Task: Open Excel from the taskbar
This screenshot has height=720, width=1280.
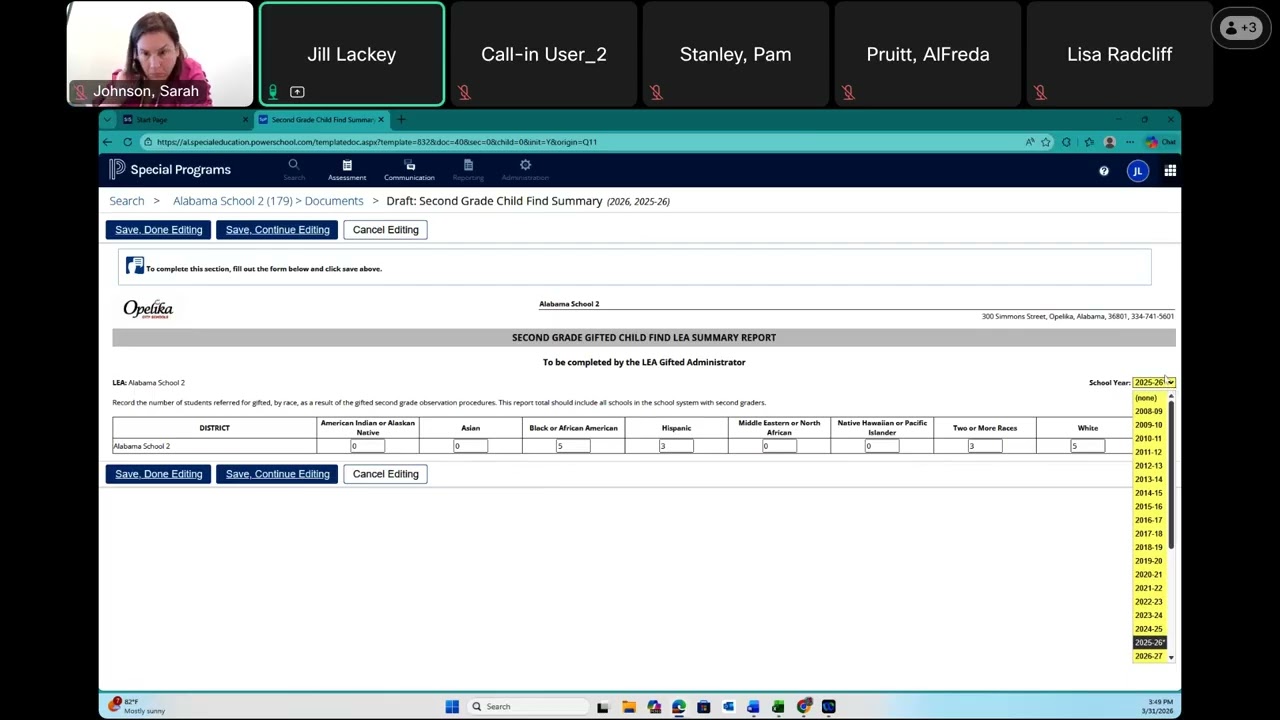Action: 778,707
